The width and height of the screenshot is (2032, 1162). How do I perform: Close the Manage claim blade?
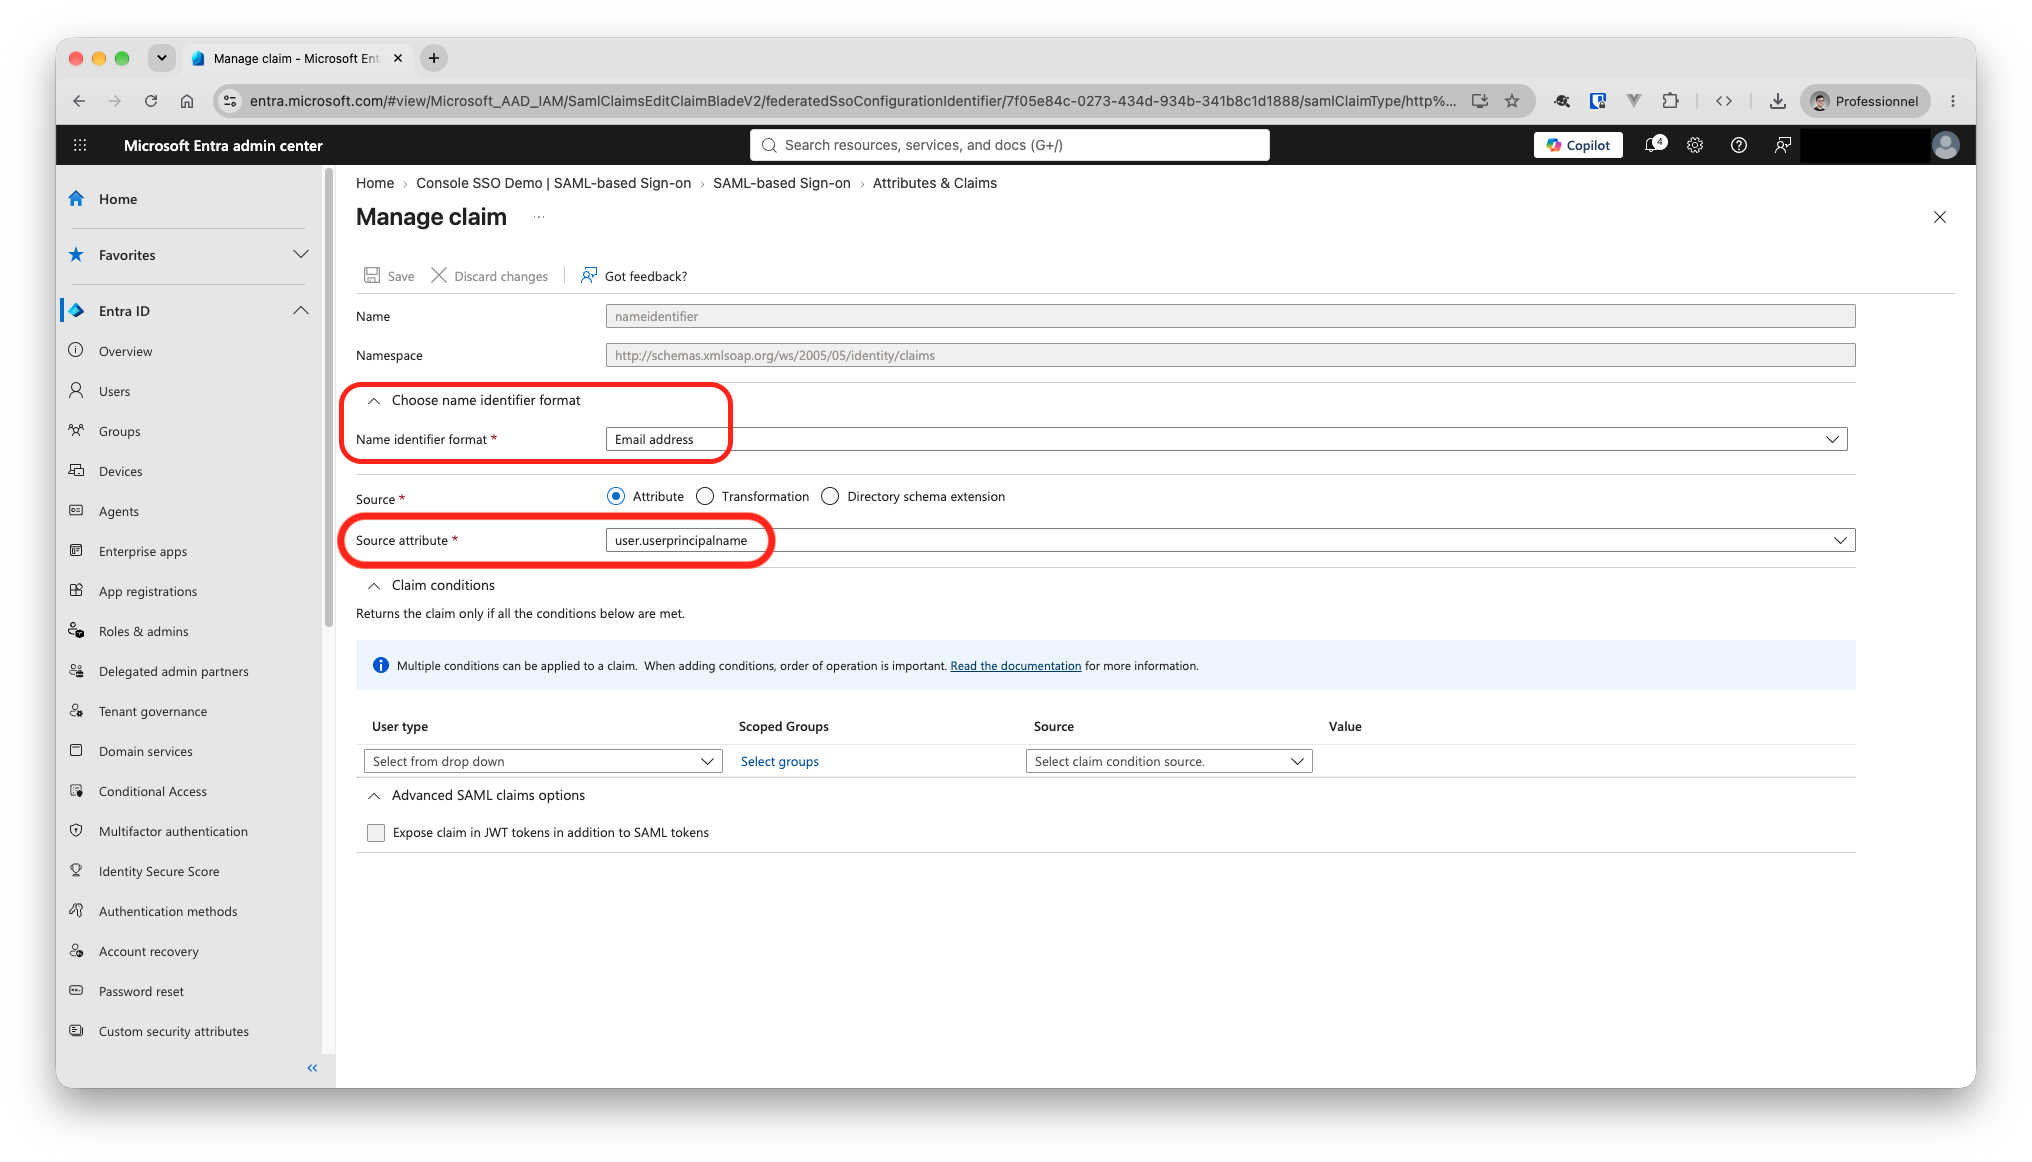point(1940,217)
